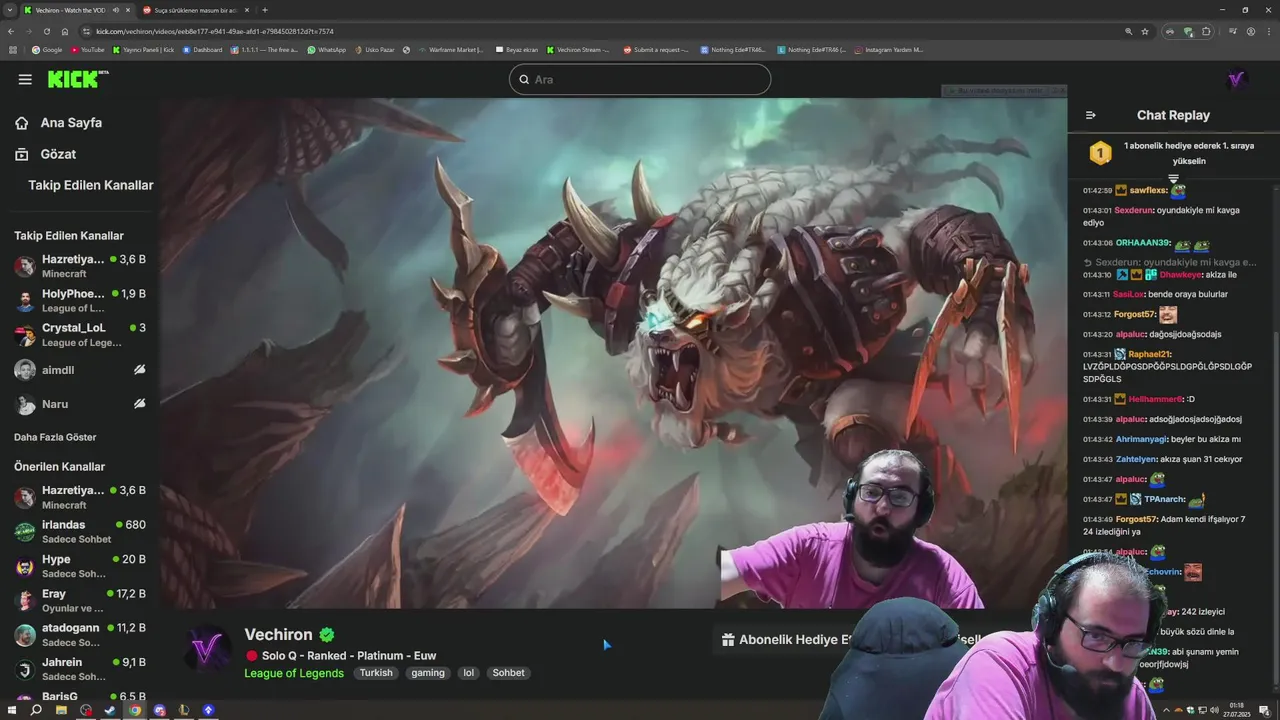Select Takip Edilen Kanallar sidebar item
Screen dimensions: 1280x720
point(90,185)
